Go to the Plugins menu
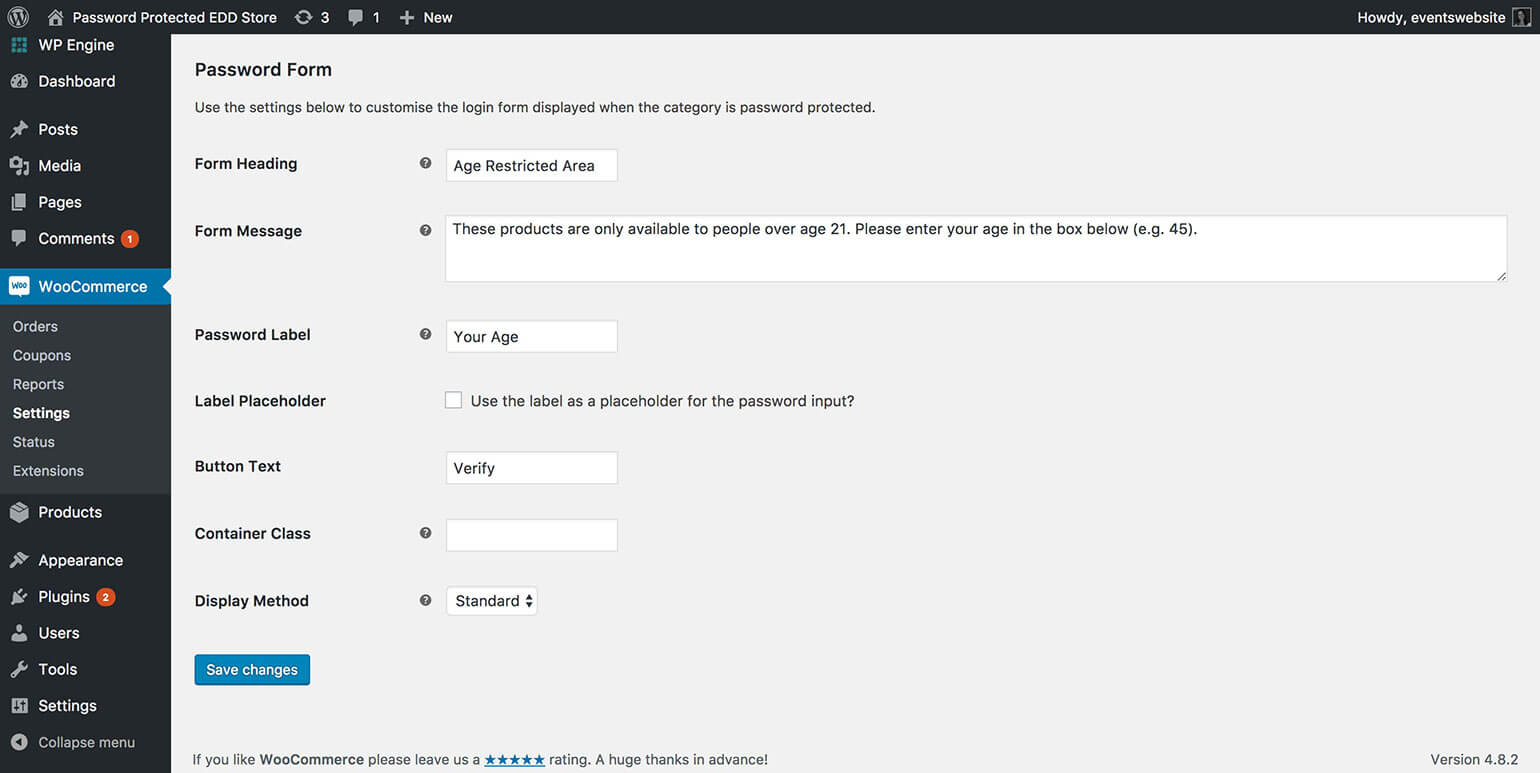Viewport: 1540px width, 773px height. [x=64, y=596]
